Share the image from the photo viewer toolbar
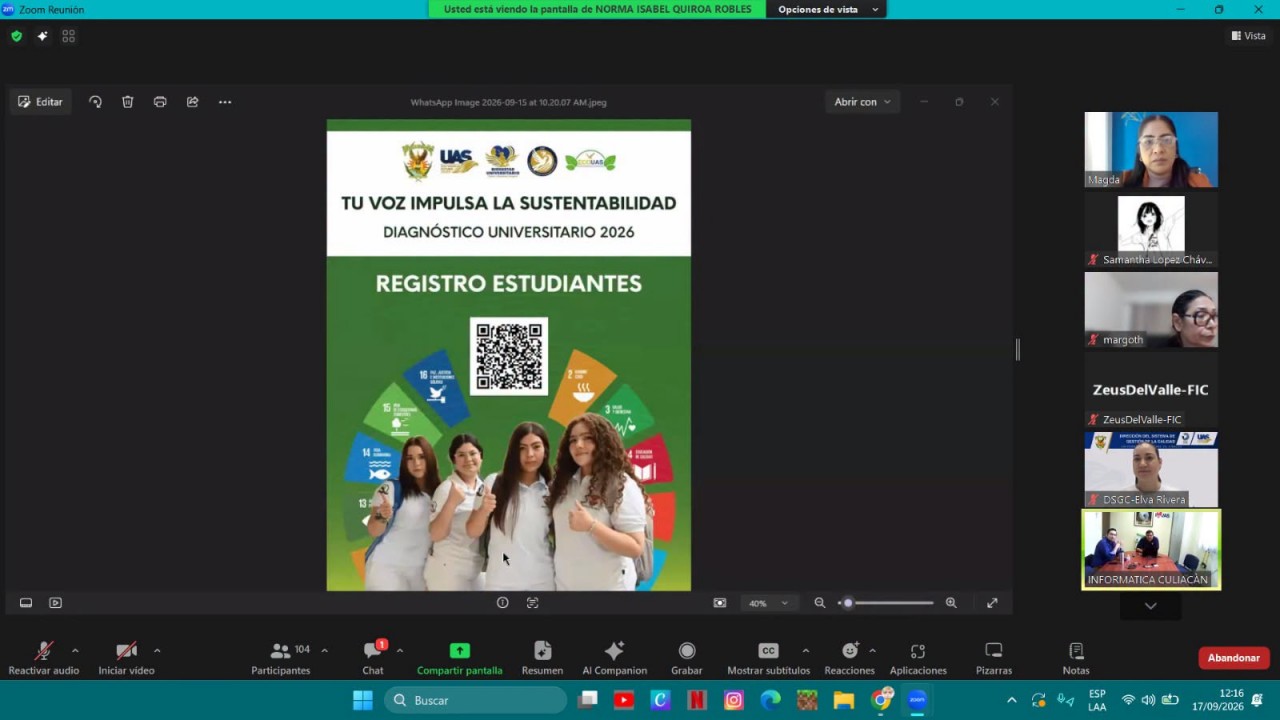This screenshot has height=720, width=1280. coord(193,102)
